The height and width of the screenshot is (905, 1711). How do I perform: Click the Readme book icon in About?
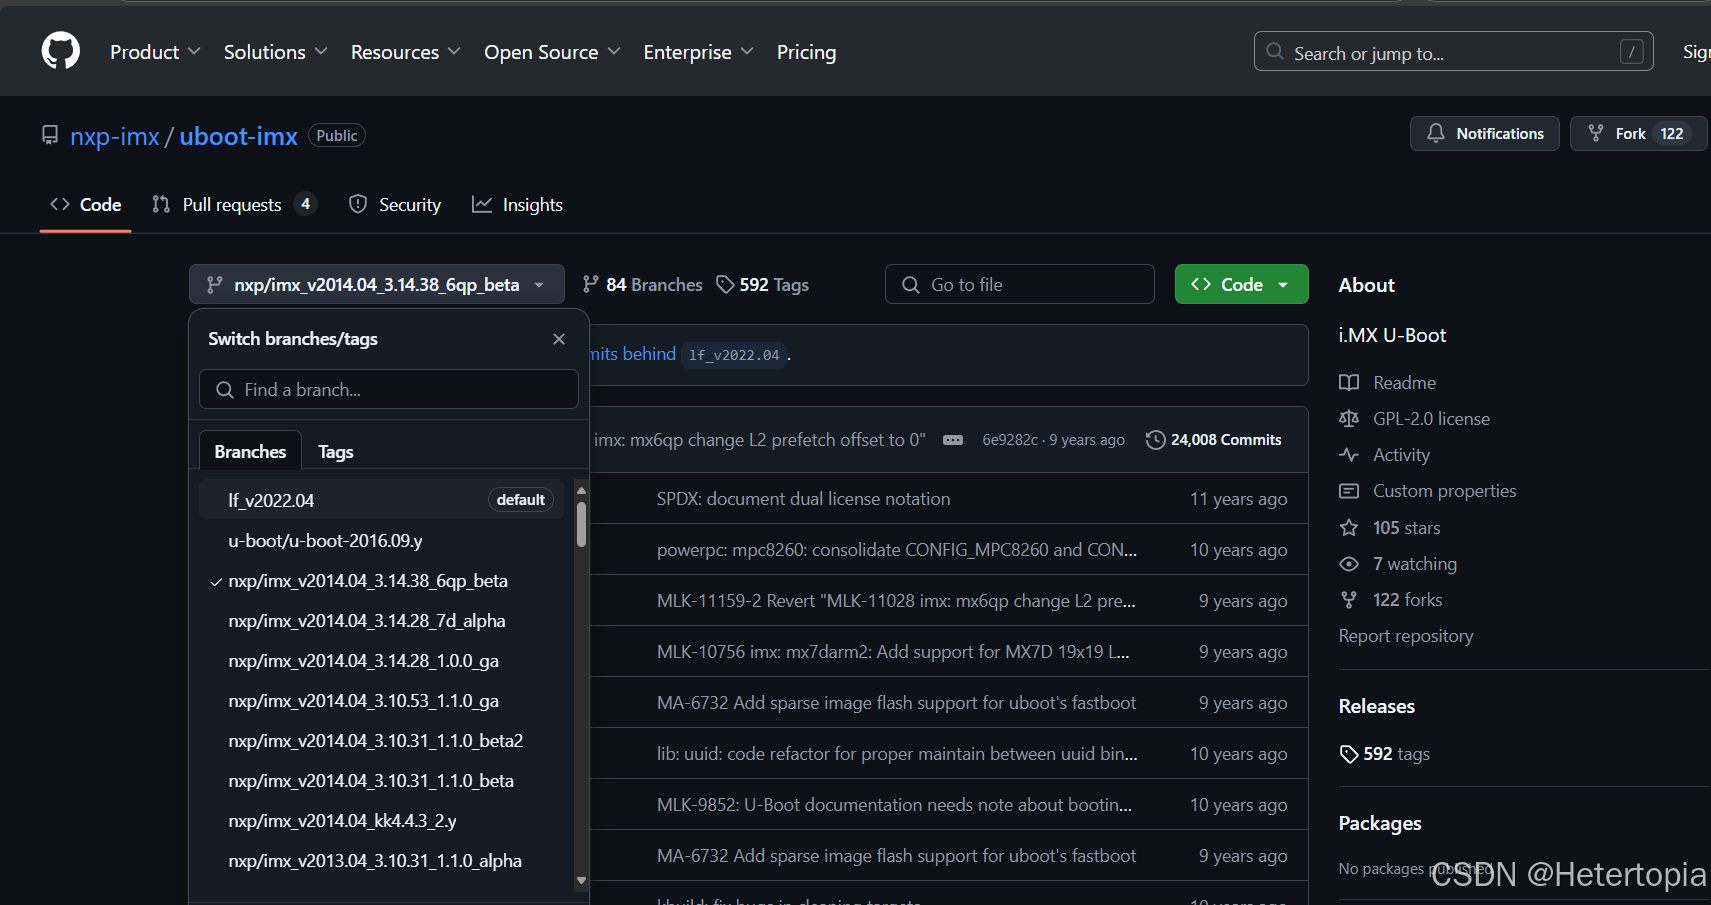tap(1349, 382)
